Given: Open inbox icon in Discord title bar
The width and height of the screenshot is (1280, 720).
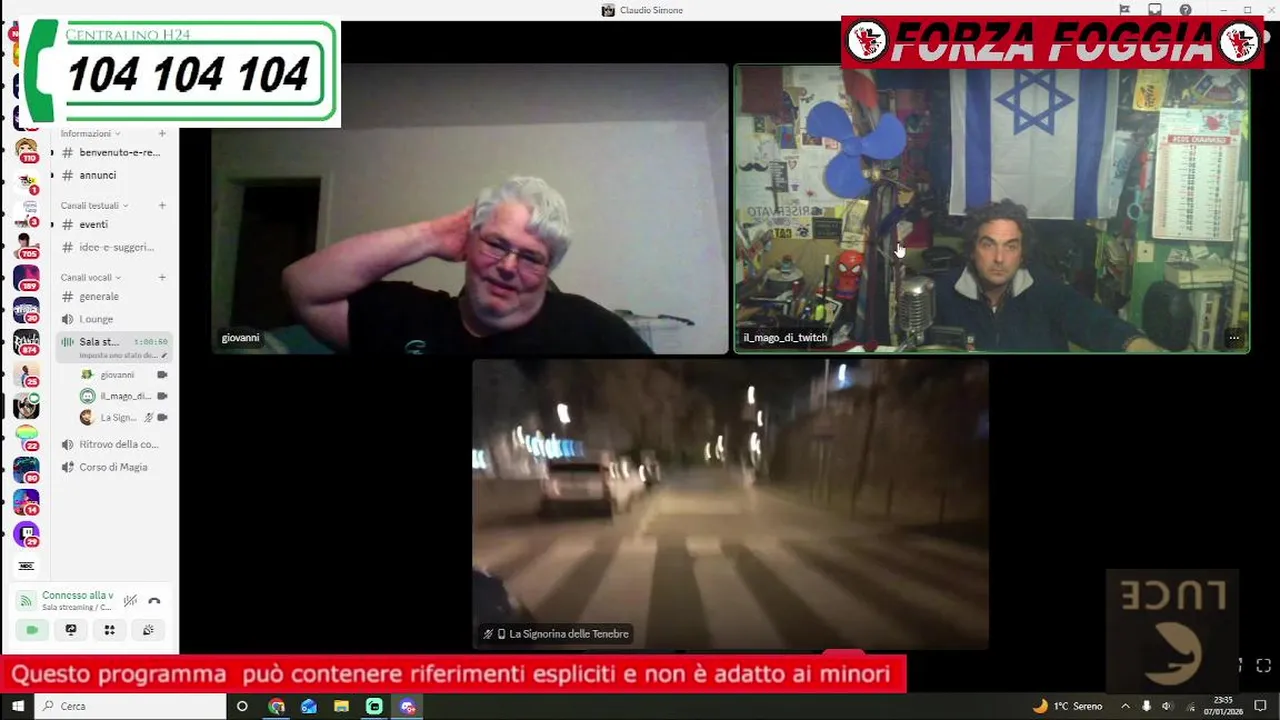Looking at the screenshot, I should tap(1155, 10).
